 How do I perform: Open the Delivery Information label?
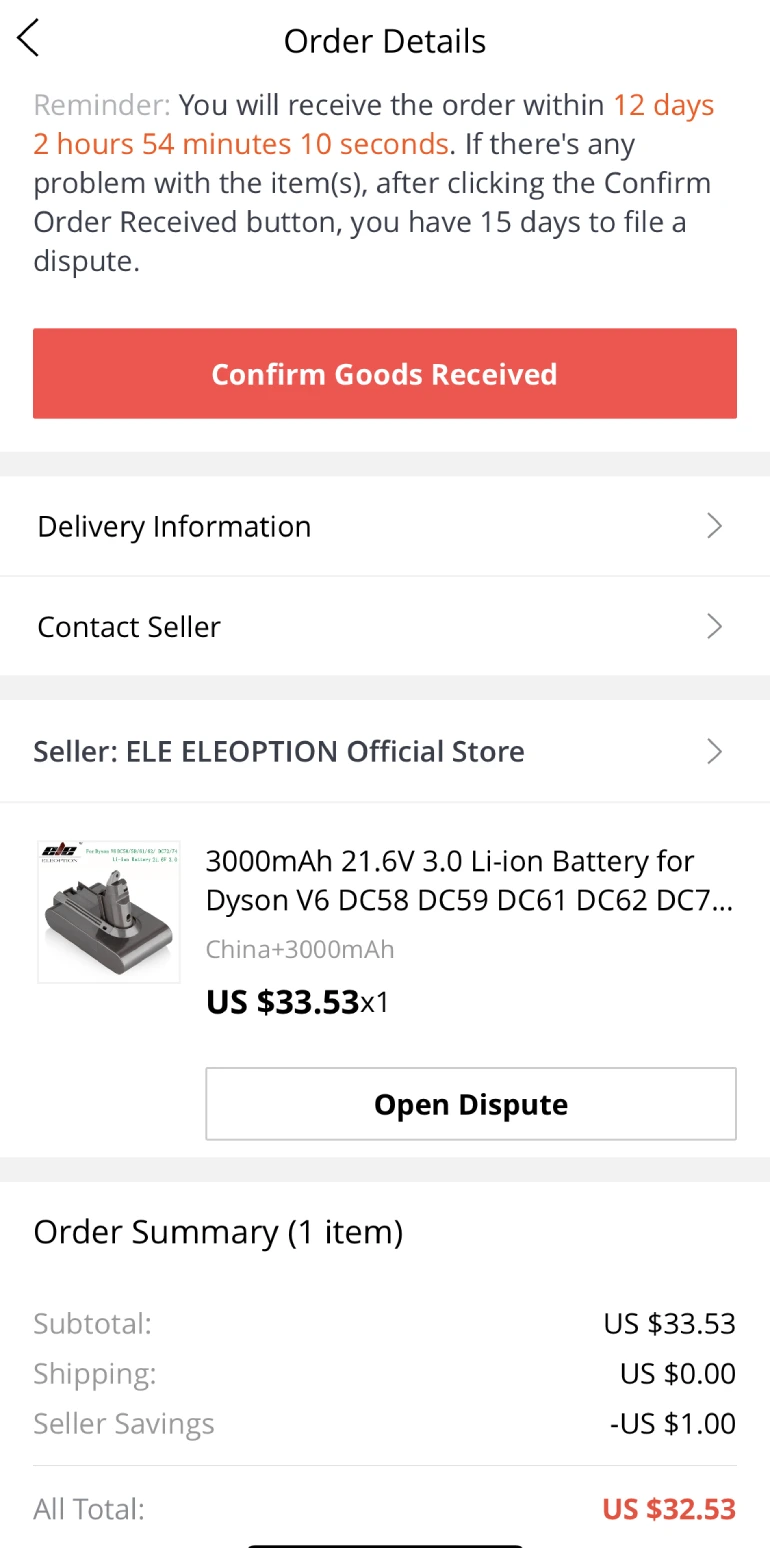pos(174,526)
